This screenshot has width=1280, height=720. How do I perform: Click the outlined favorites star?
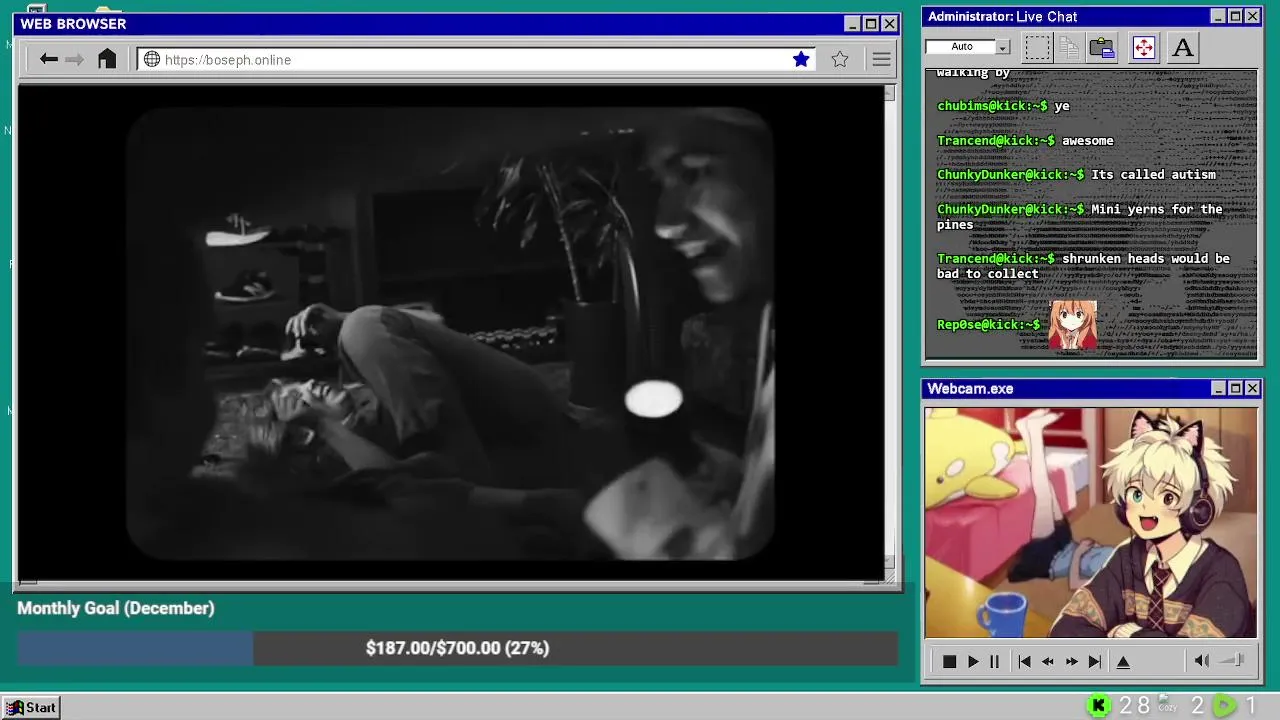(840, 59)
